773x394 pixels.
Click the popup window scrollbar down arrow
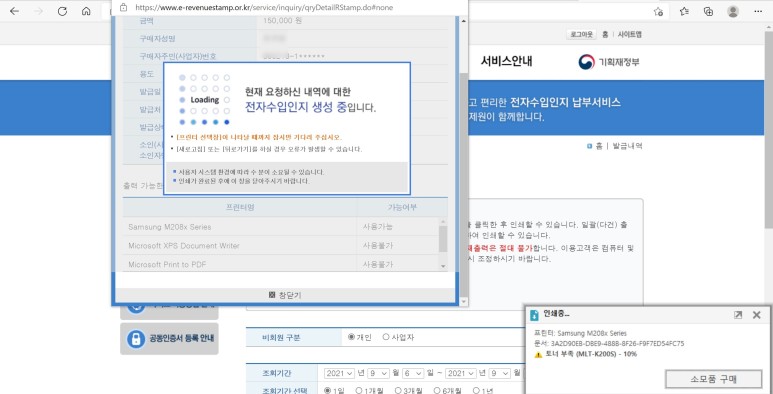[463, 301]
